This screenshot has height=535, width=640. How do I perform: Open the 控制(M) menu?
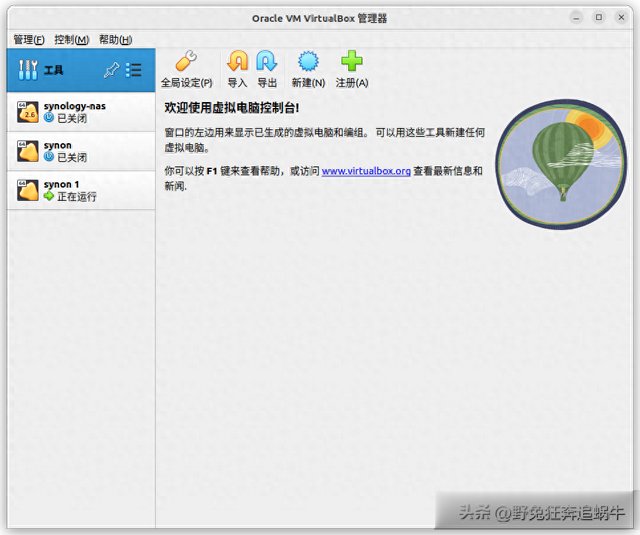point(72,40)
